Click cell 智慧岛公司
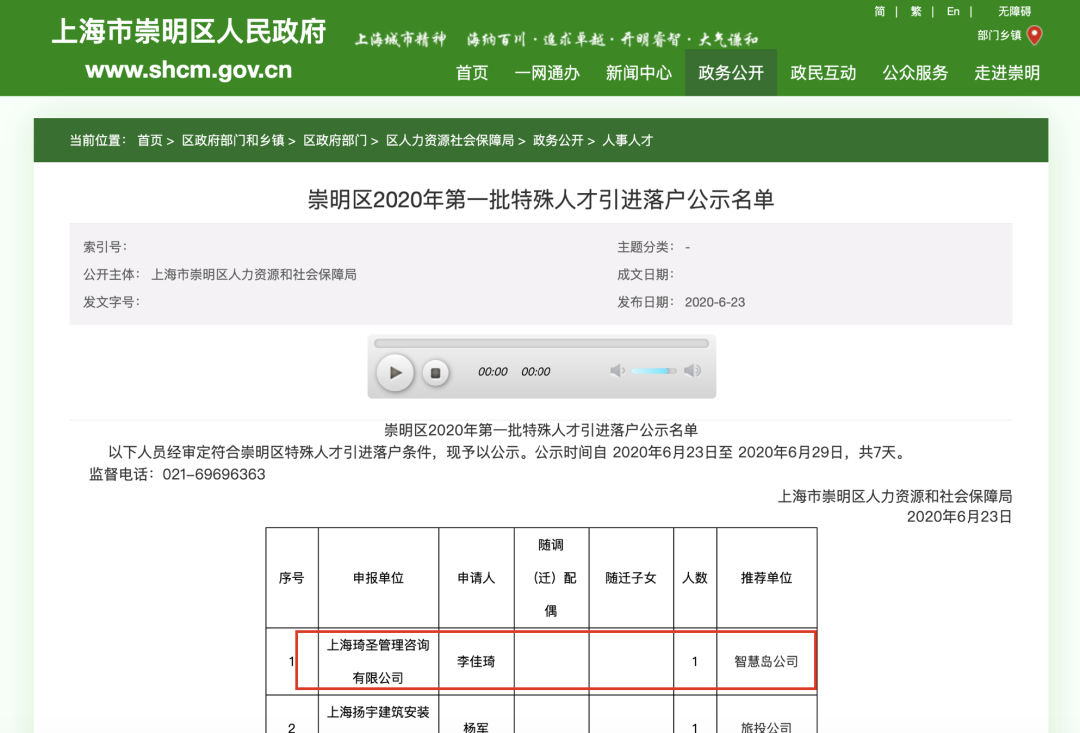The image size is (1080, 733). pos(767,661)
